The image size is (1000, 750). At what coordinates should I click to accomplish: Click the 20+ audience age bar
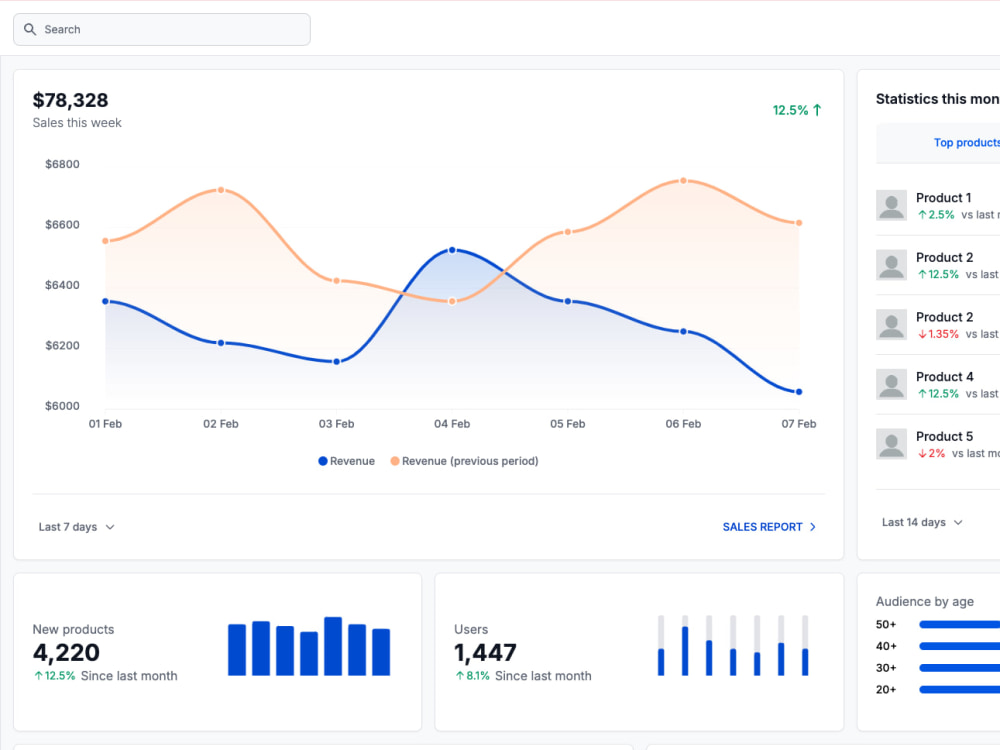click(x=959, y=689)
